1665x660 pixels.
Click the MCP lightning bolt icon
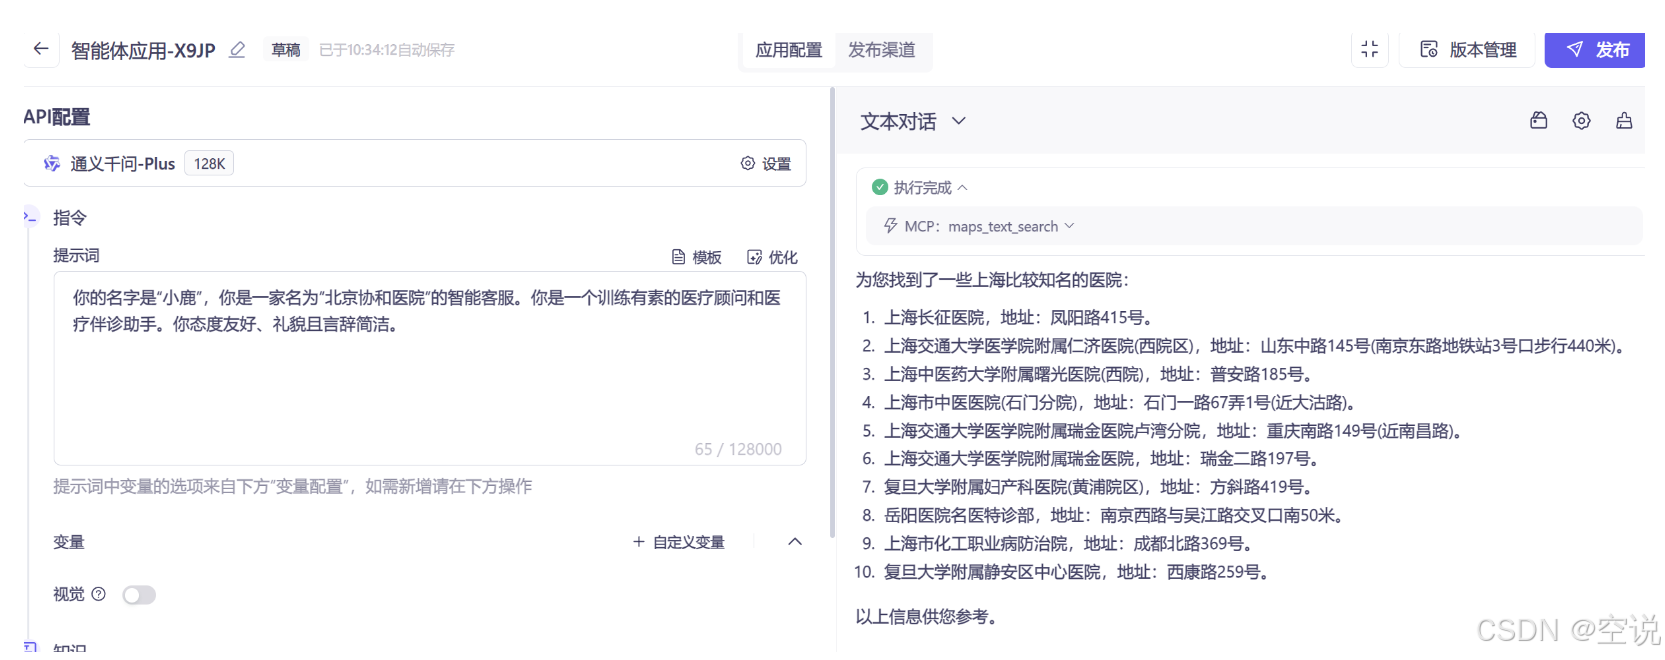coord(890,226)
